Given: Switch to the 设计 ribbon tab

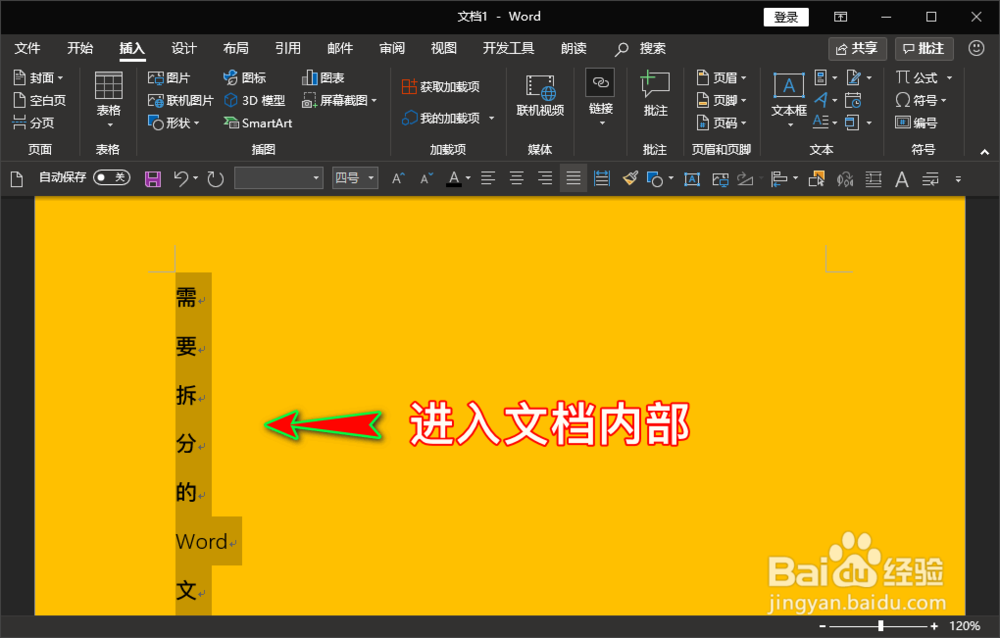Looking at the screenshot, I should (187, 47).
